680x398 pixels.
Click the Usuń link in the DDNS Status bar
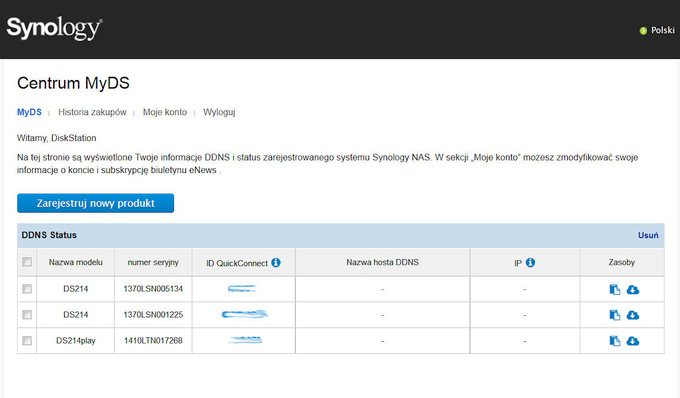click(648, 235)
